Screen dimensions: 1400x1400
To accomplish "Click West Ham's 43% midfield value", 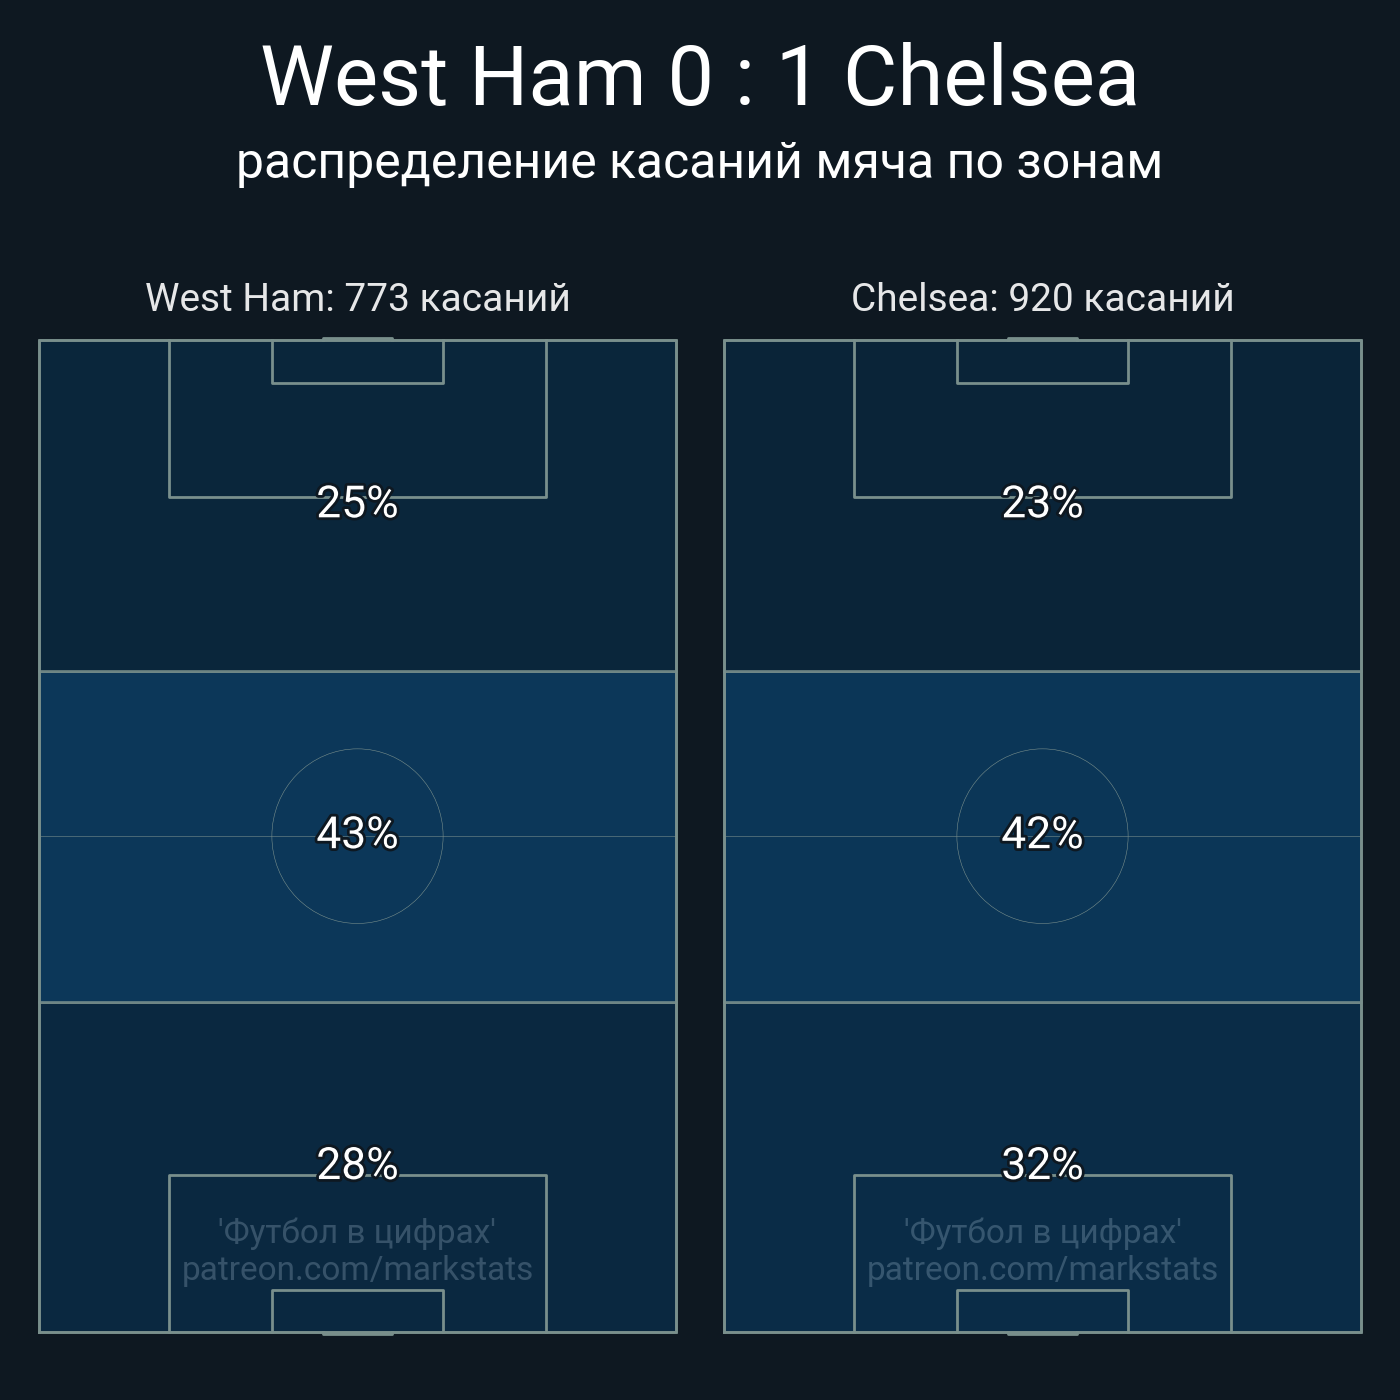I will tap(357, 833).
